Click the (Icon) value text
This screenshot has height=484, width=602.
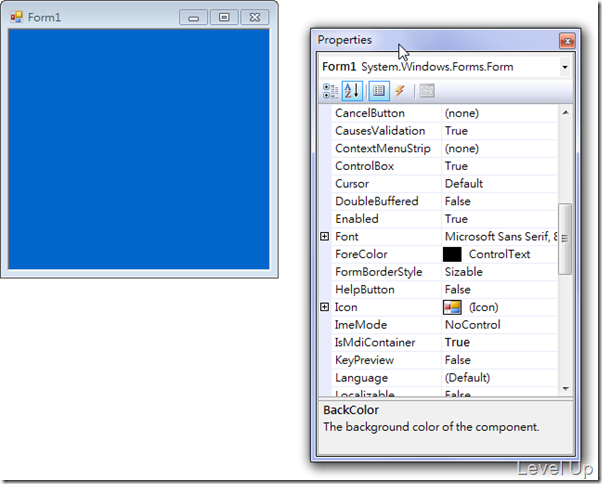[483, 307]
